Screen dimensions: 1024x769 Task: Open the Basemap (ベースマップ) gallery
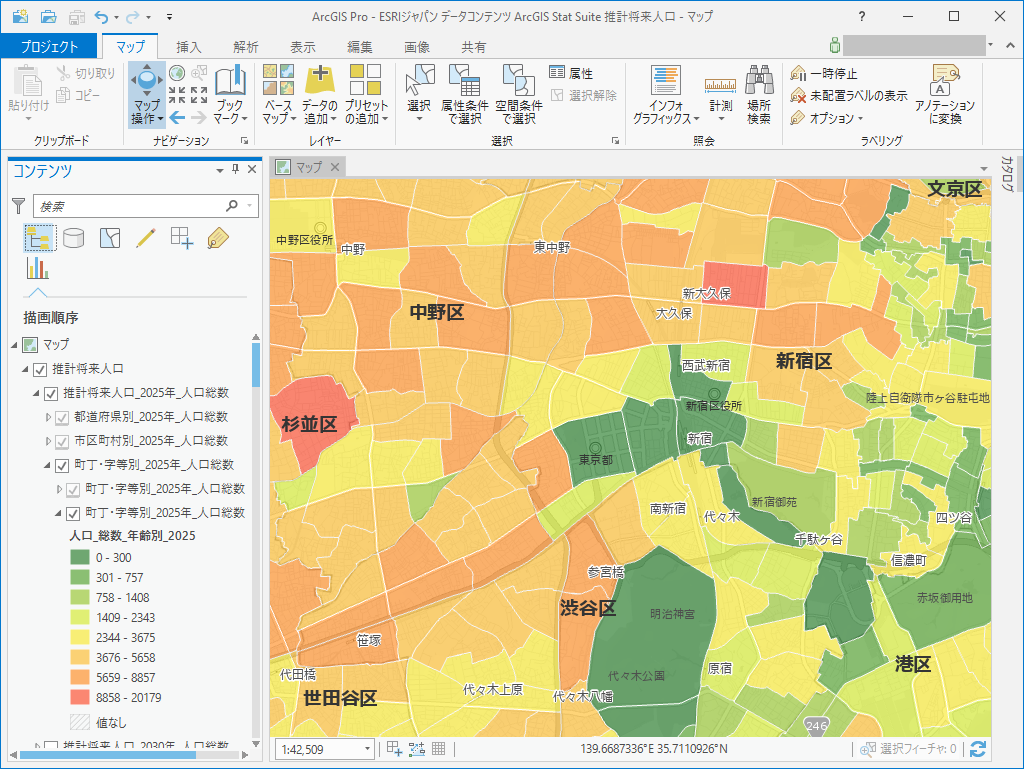point(278,94)
